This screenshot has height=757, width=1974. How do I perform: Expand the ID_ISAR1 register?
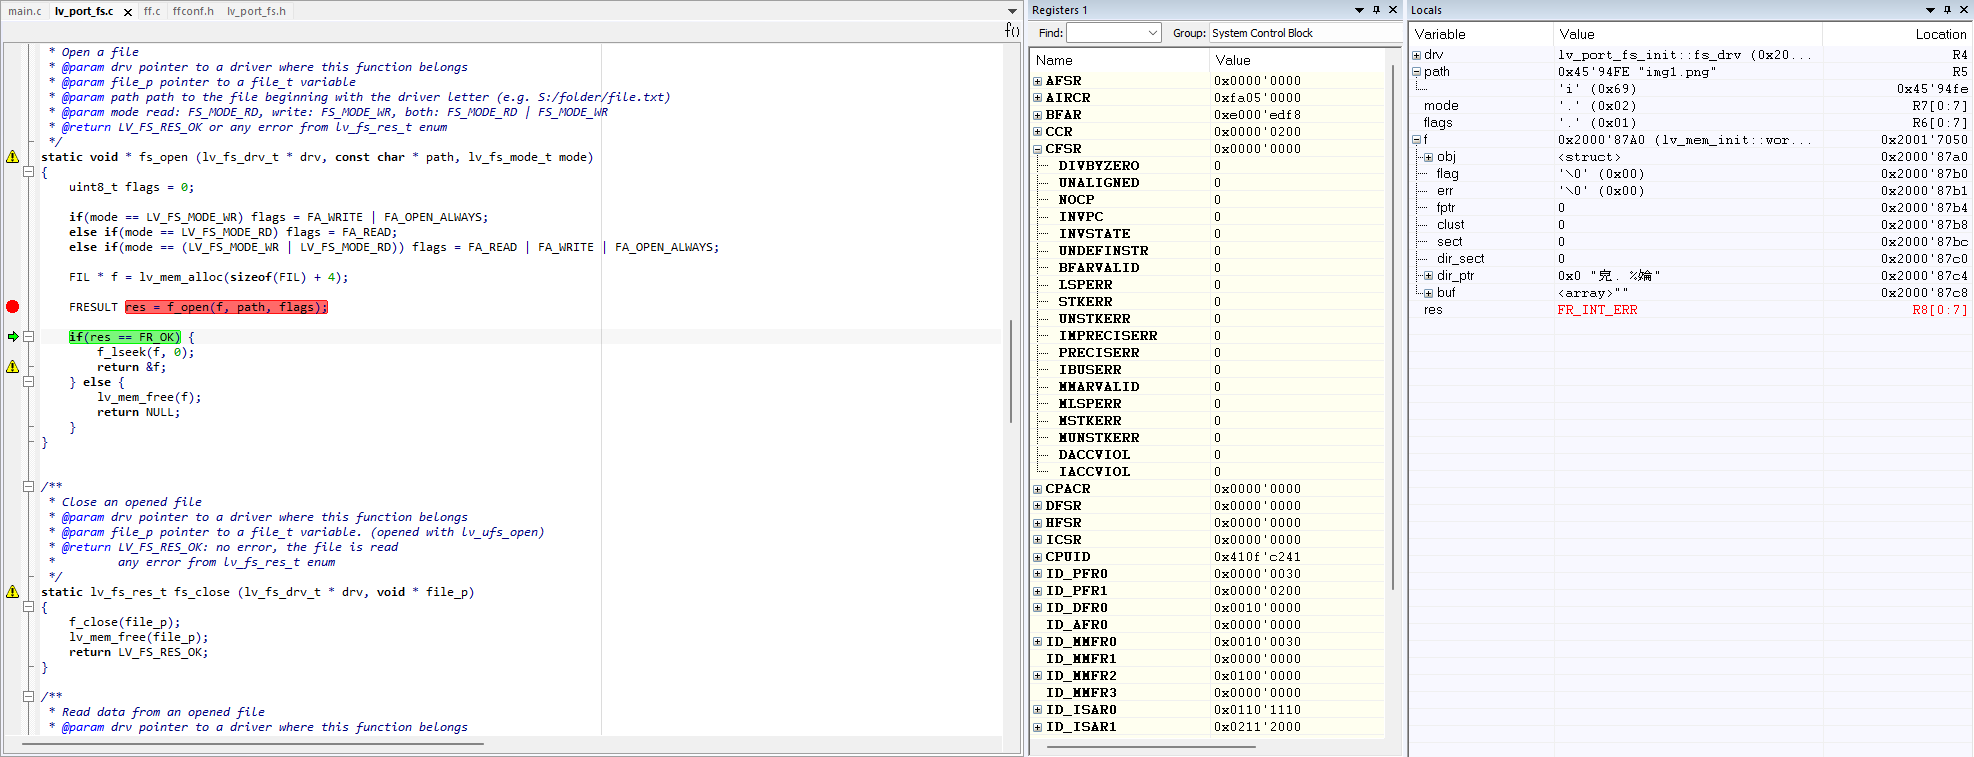(1038, 727)
